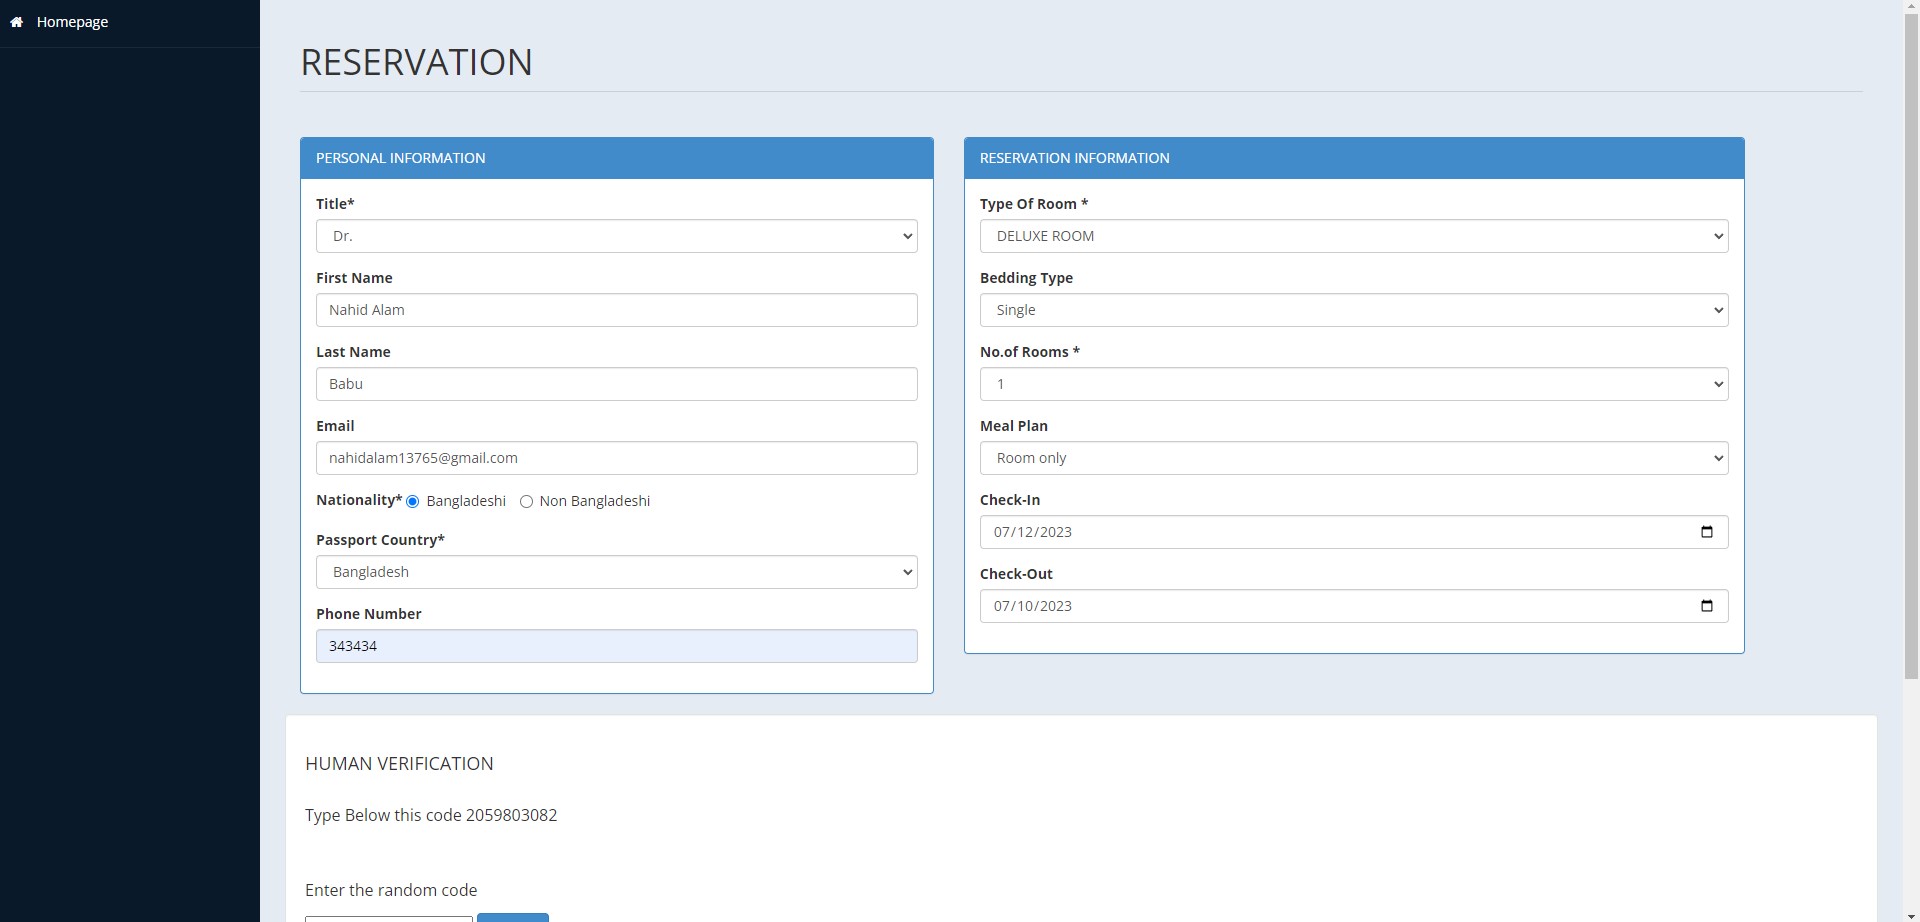Open the Check-In date calendar picker
Screen dimensions: 1920x922
click(x=1705, y=531)
